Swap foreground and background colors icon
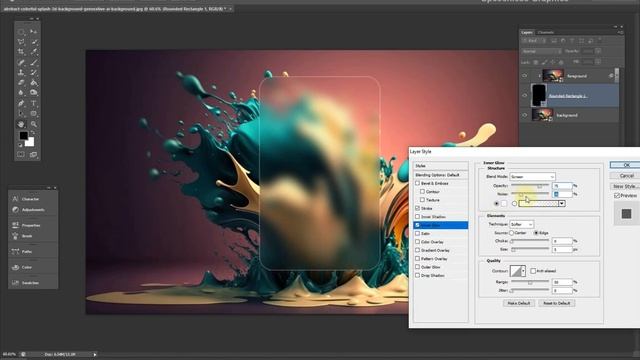 point(33,132)
